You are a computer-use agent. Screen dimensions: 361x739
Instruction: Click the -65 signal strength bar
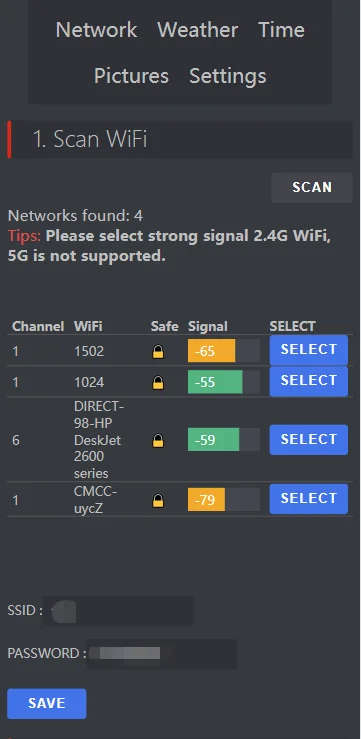224,351
